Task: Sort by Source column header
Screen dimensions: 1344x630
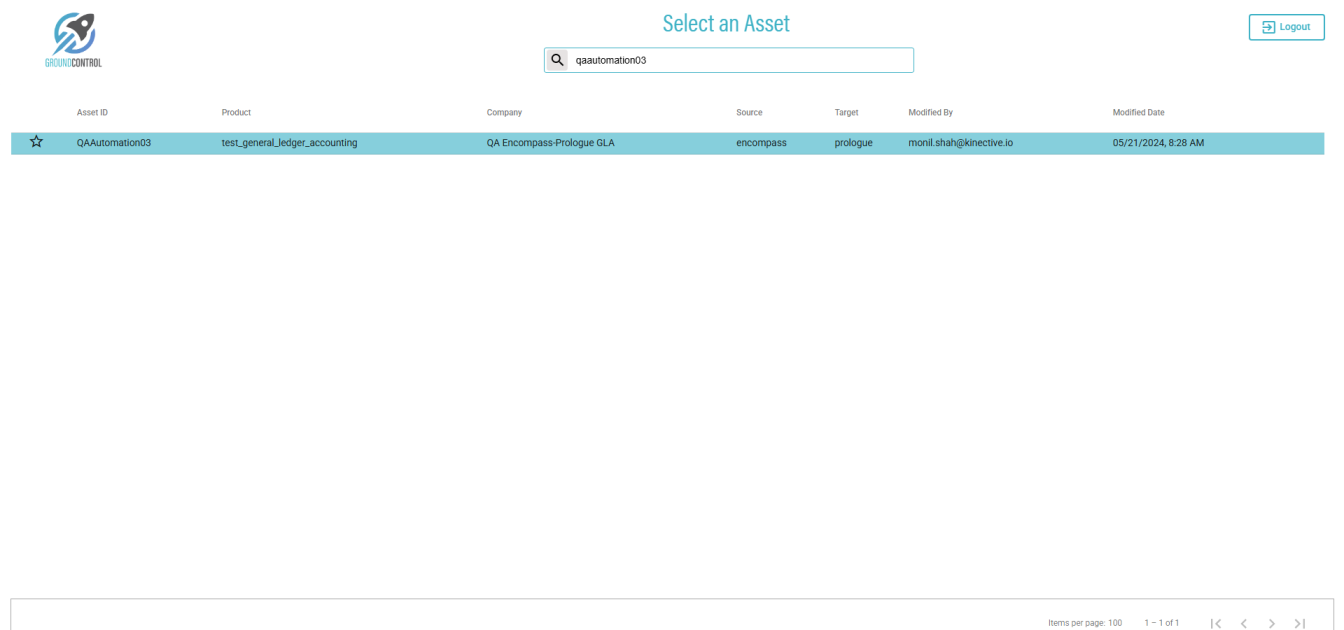Action: 749,112
